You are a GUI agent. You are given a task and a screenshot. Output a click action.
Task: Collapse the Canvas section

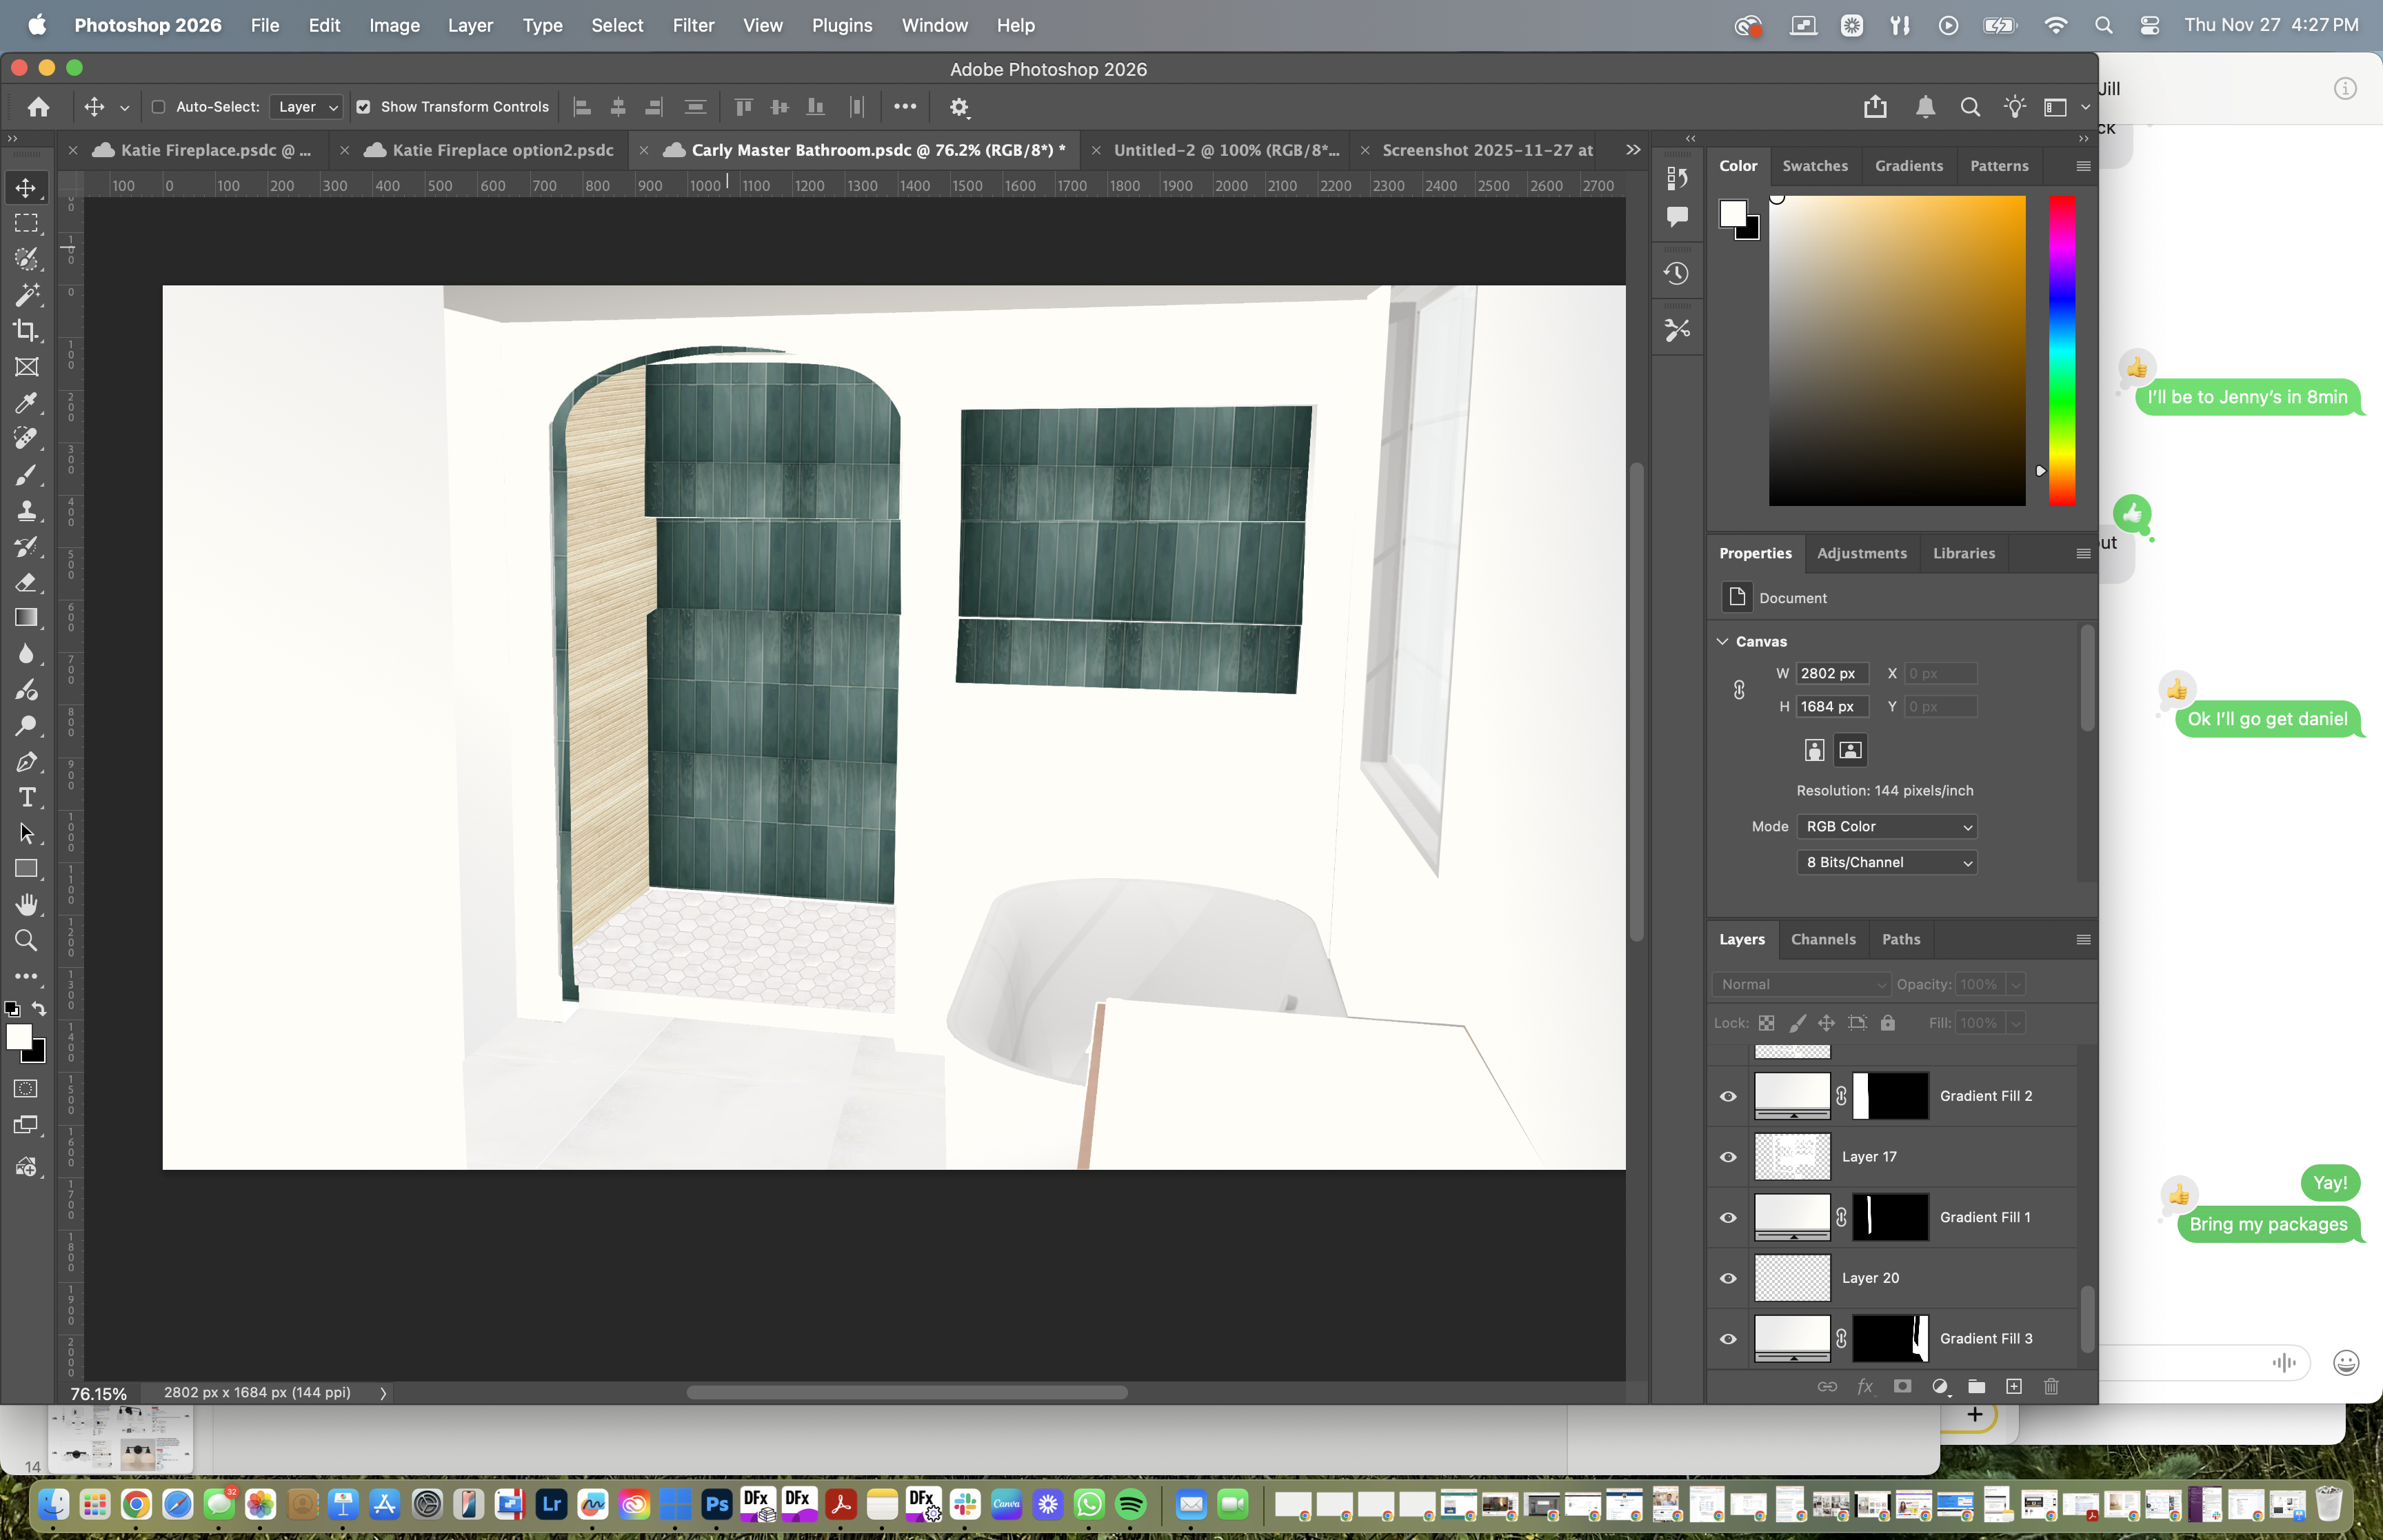(x=1722, y=641)
